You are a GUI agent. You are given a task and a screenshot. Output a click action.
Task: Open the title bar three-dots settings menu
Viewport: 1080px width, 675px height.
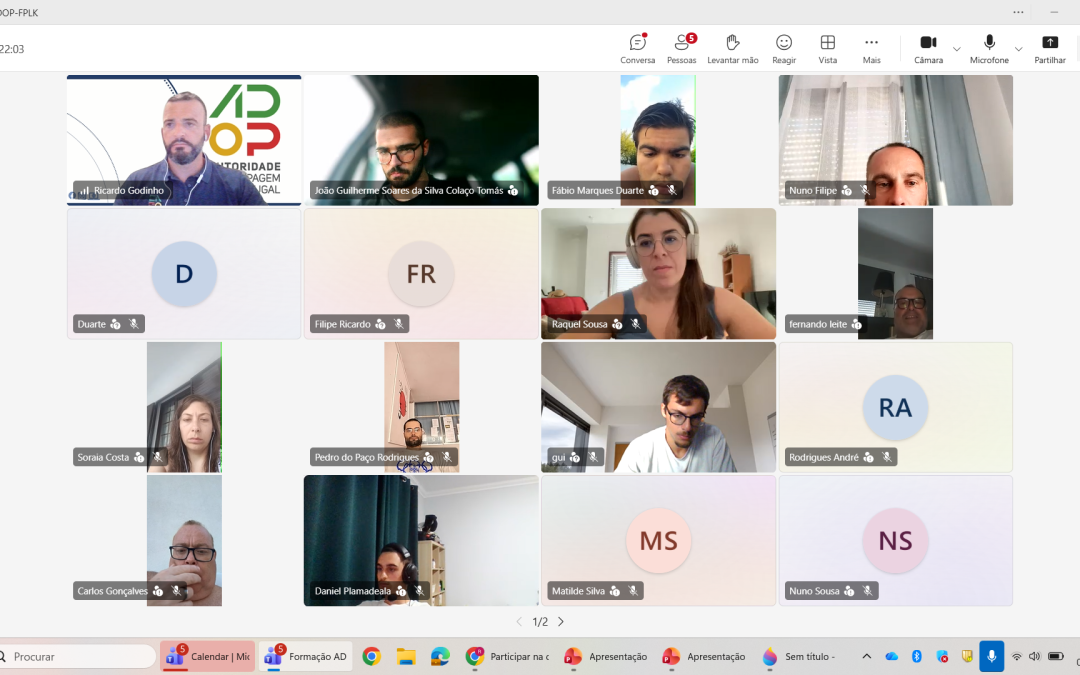pyautogui.click(x=1018, y=12)
